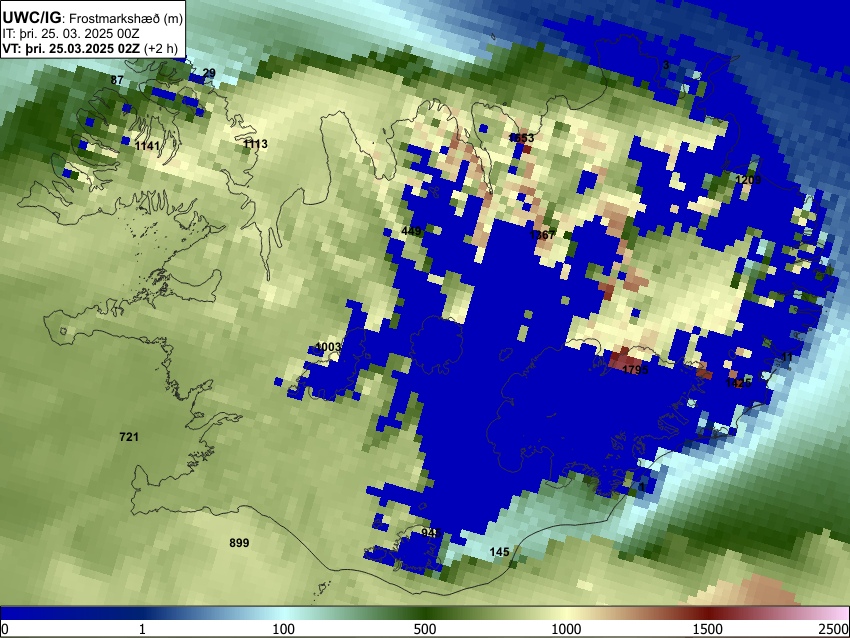Click the map value 721
The image size is (850, 638).
(x=129, y=436)
